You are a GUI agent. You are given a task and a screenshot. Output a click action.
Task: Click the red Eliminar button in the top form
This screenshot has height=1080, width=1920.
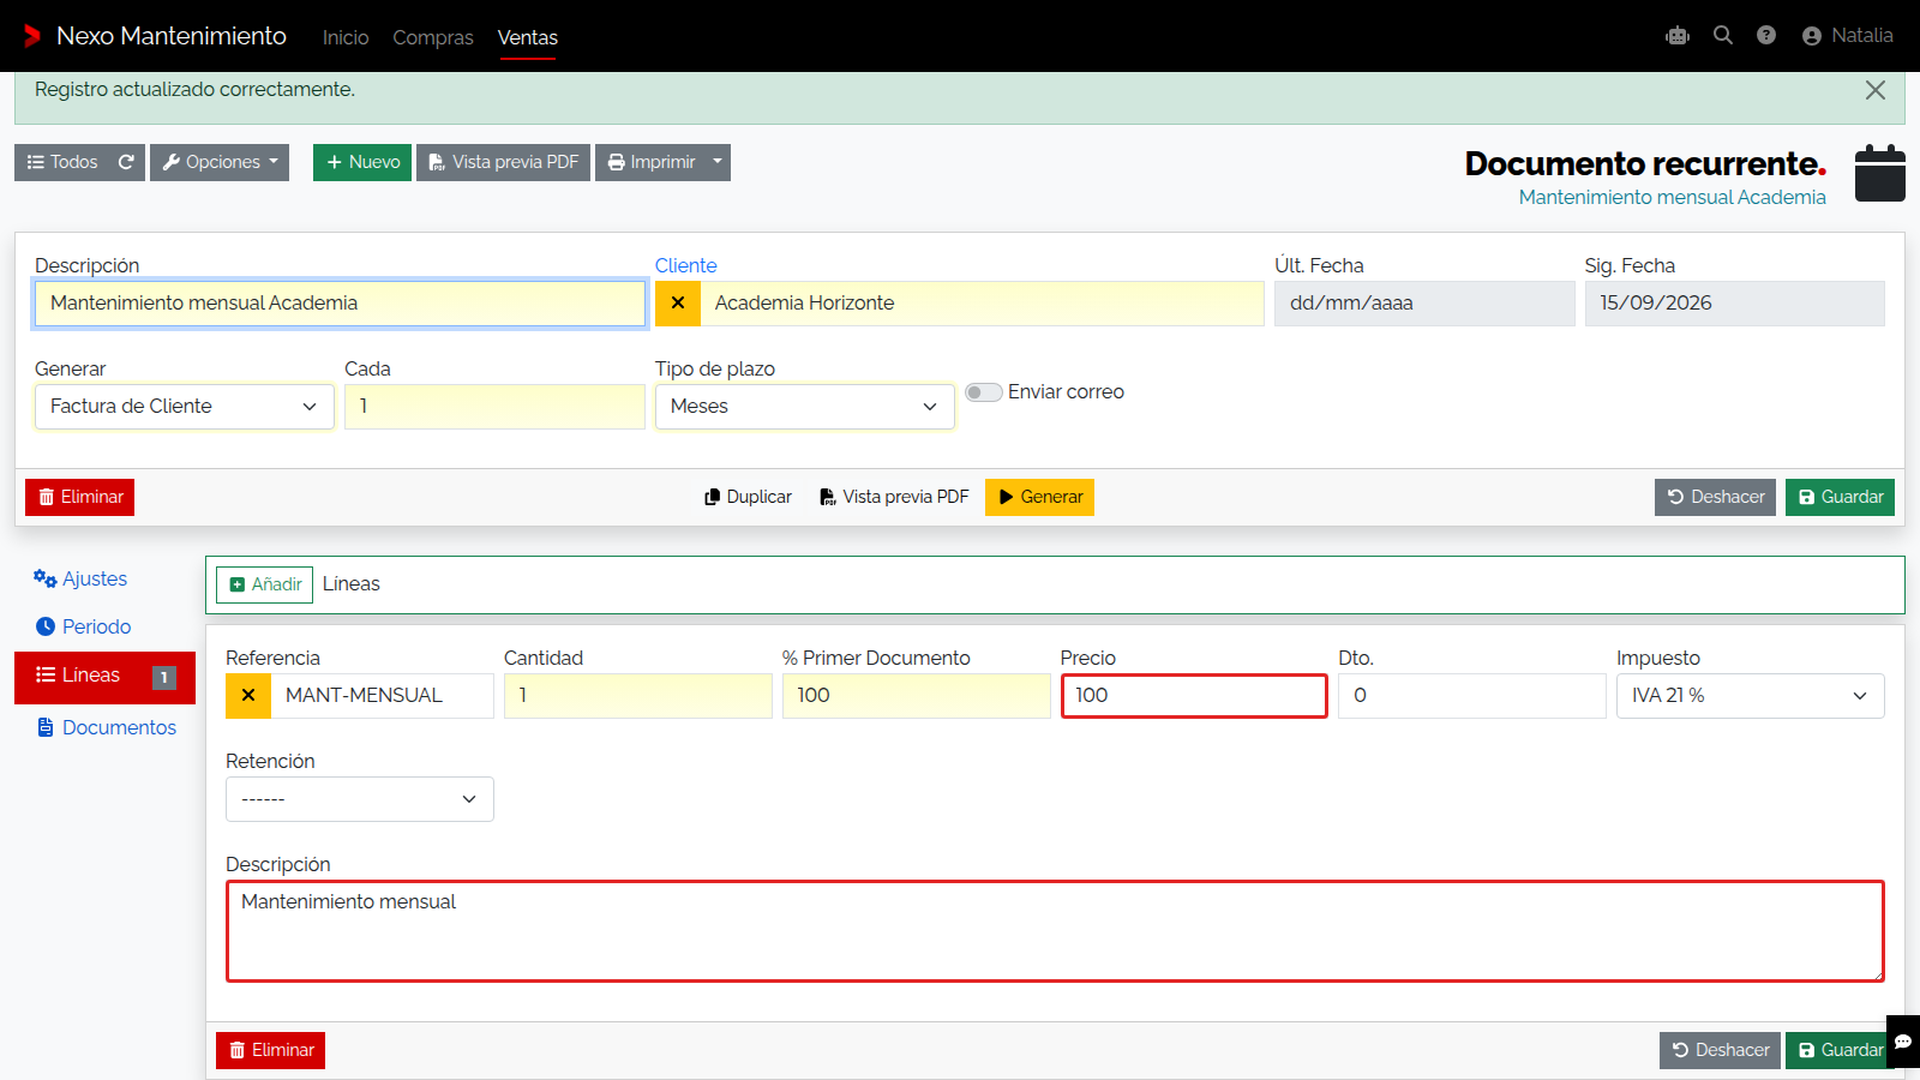click(x=80, y=497)
